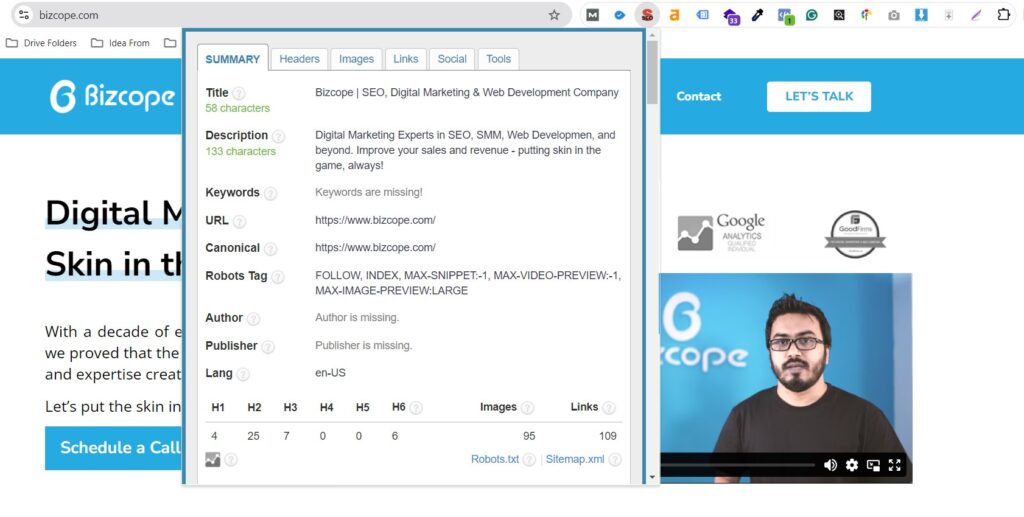Activate the eyedropper color picker extension

[758, 15]
